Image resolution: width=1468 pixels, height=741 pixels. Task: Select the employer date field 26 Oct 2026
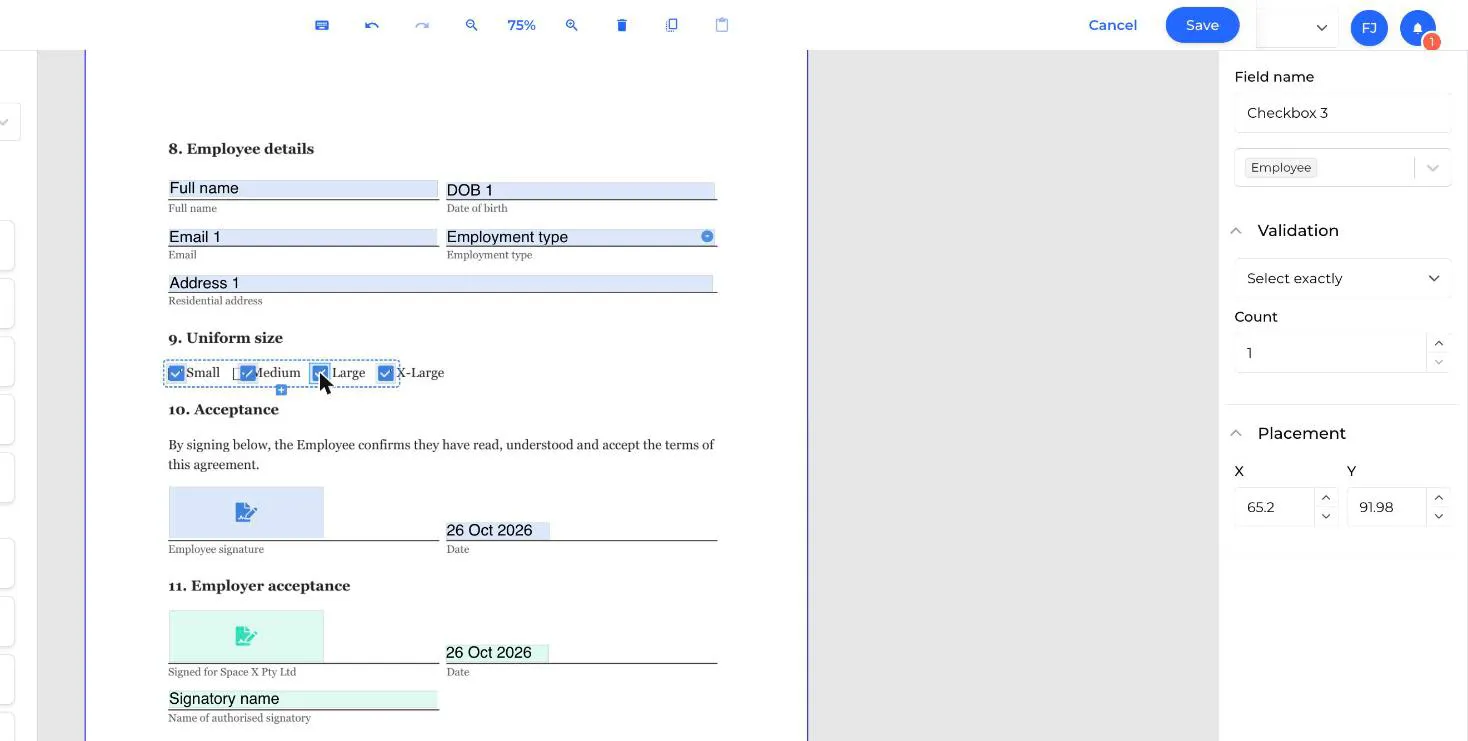497,652
